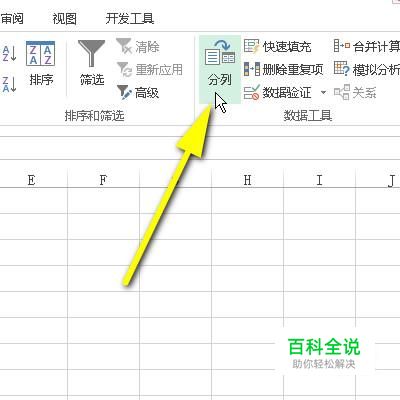Open the 排序 custom sort dialog

pyautogui.click(x=41, y=63)
